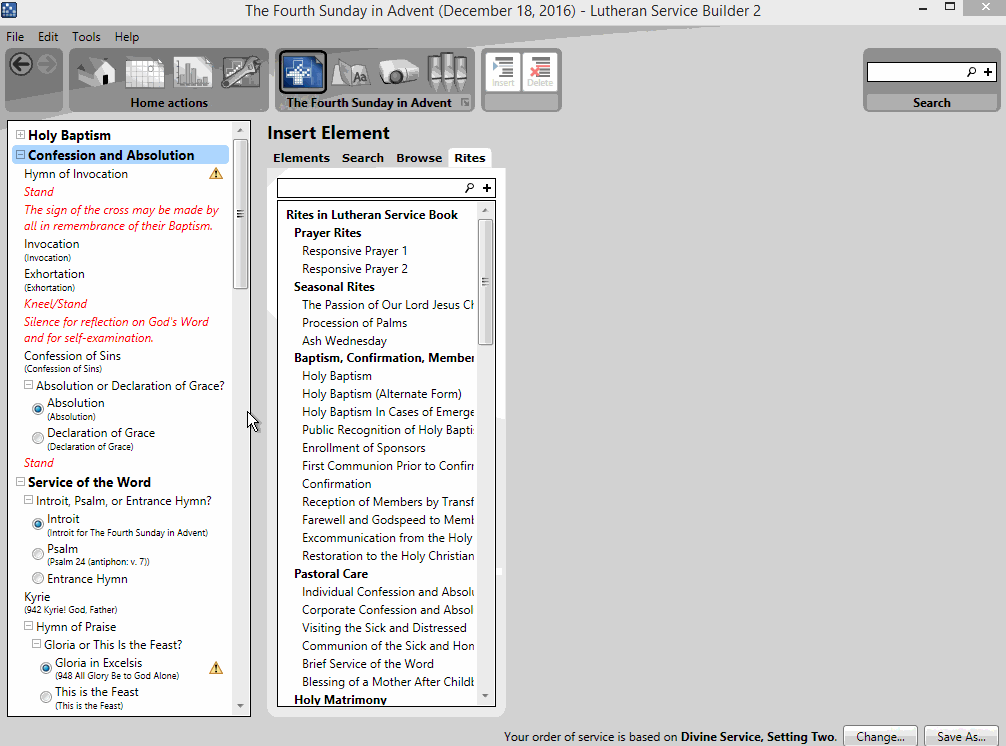Select Ash Wednesday rite
Image resolution: width=1006 pixels, height=746 pixels.
pyautogui.click(x=344, y=341)
